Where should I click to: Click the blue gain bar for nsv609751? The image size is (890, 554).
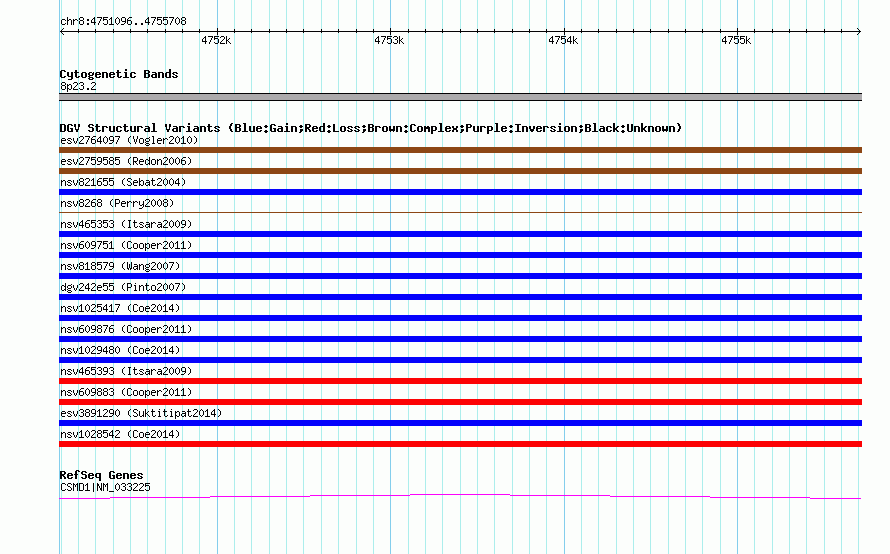(460, 255)
